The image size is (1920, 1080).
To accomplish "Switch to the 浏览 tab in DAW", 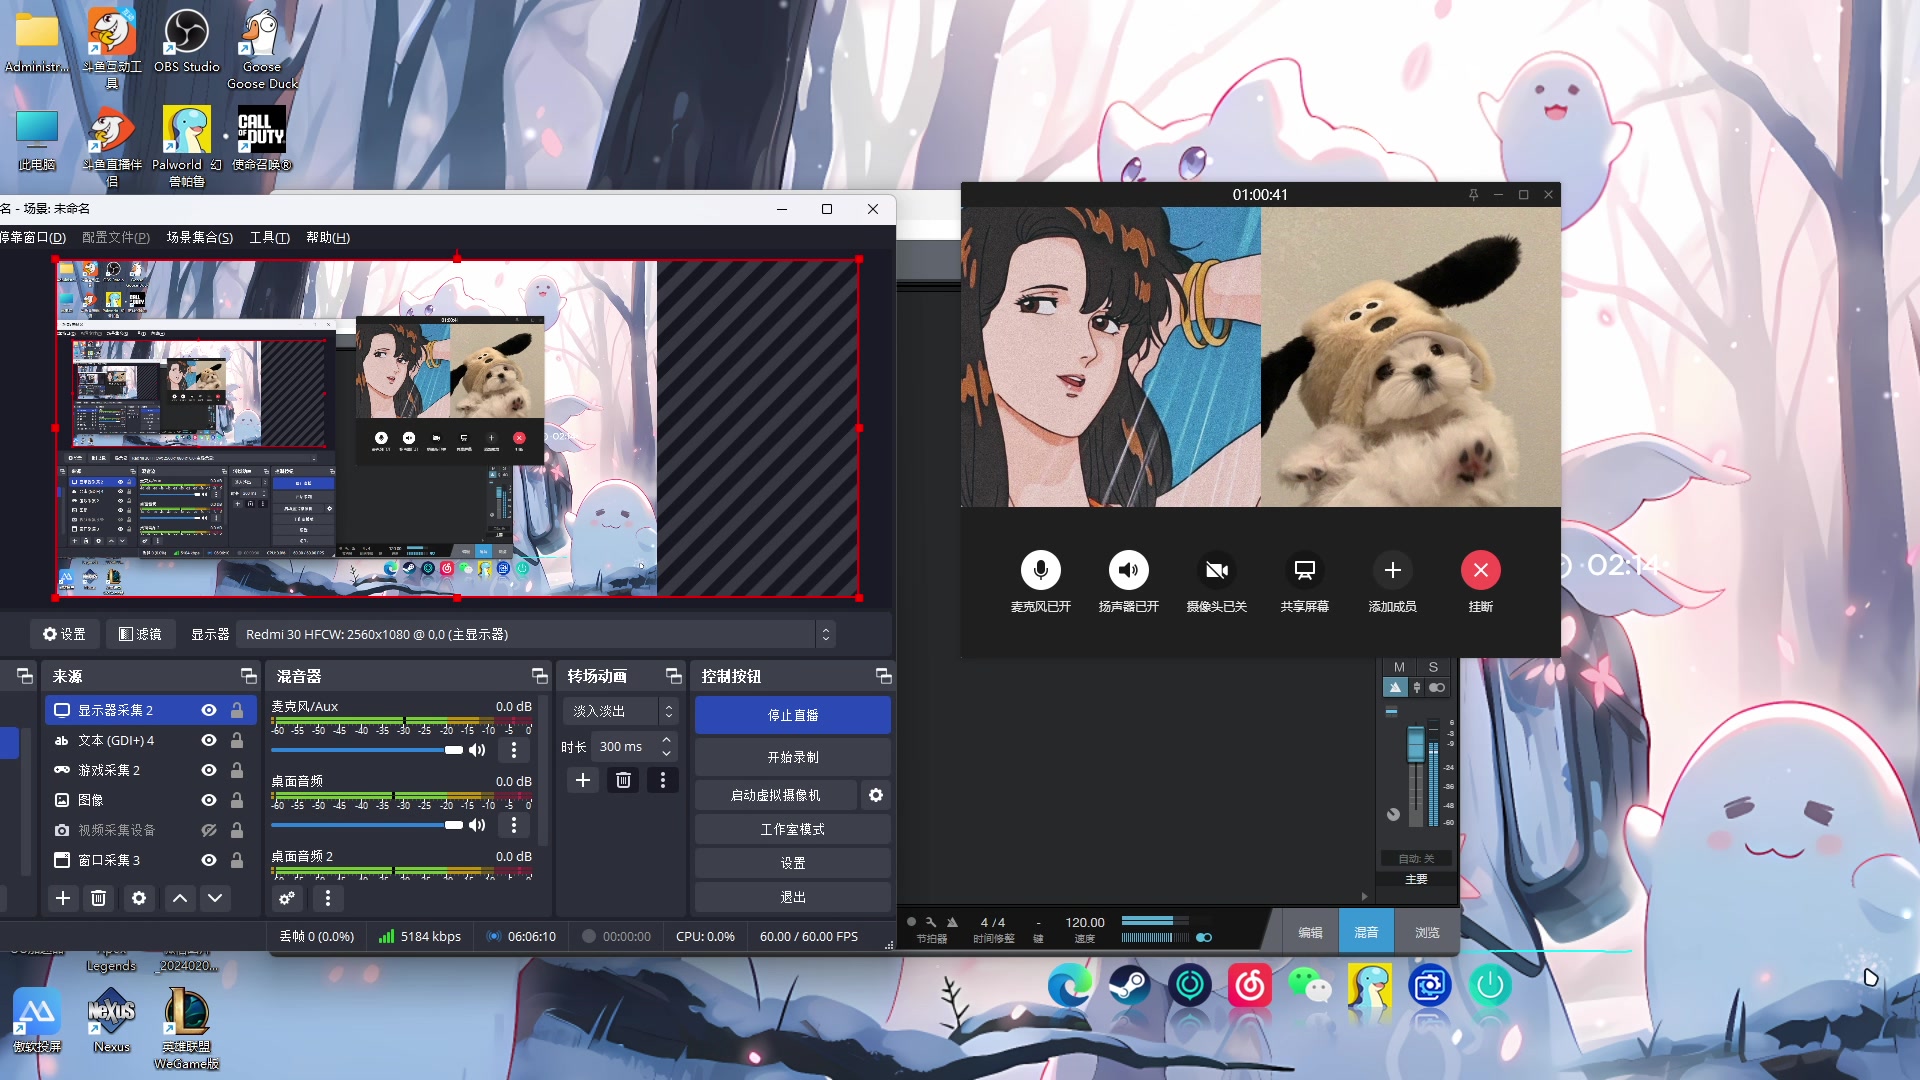I will 1427,932.
